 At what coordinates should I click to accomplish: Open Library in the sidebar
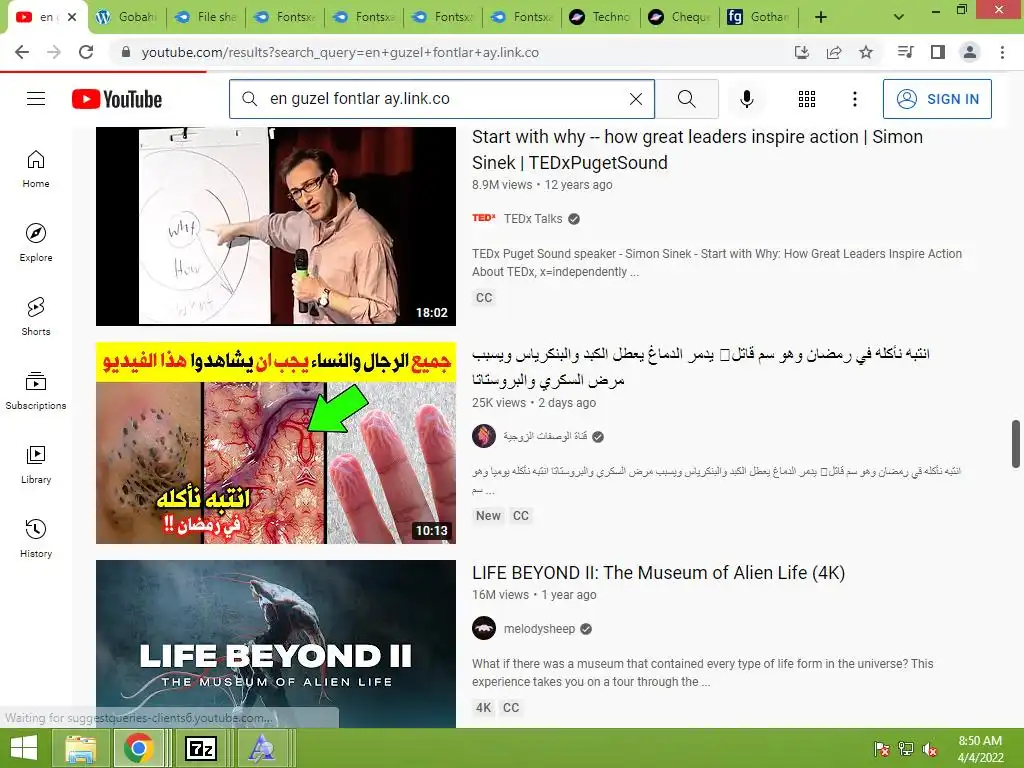coord(36,464)
